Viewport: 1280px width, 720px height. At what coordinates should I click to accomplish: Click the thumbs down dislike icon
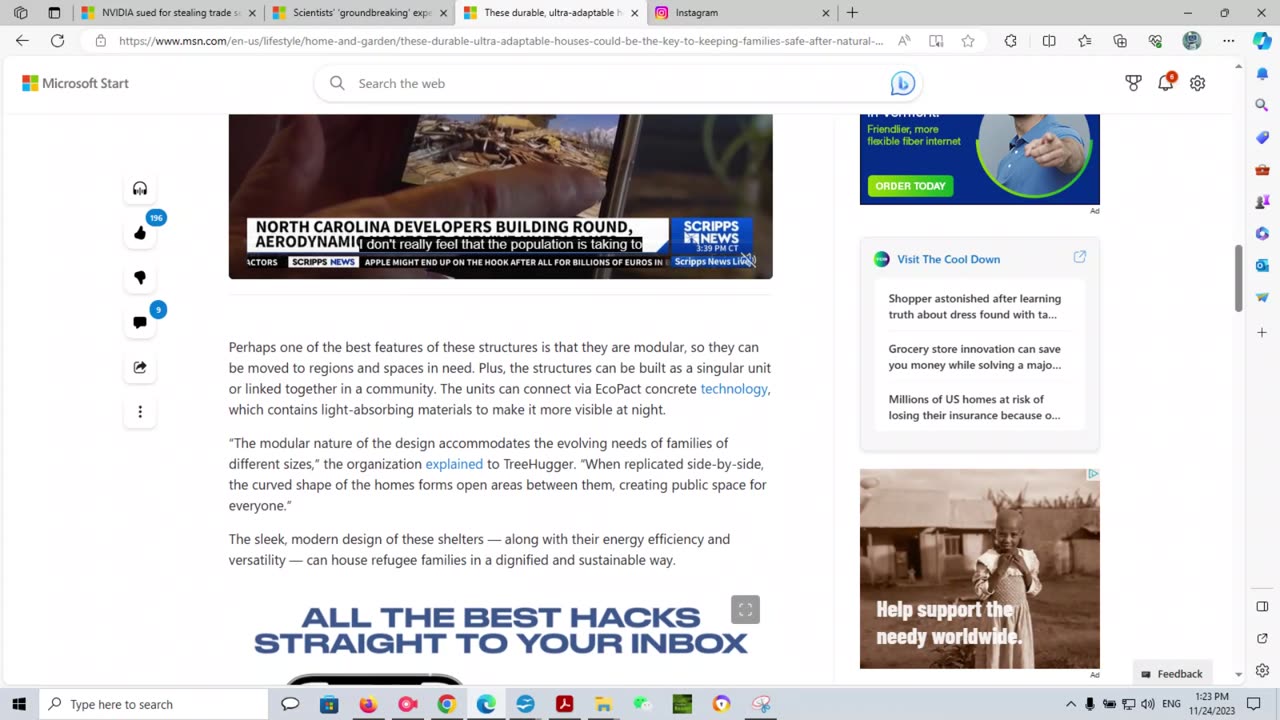click(140, 278)
